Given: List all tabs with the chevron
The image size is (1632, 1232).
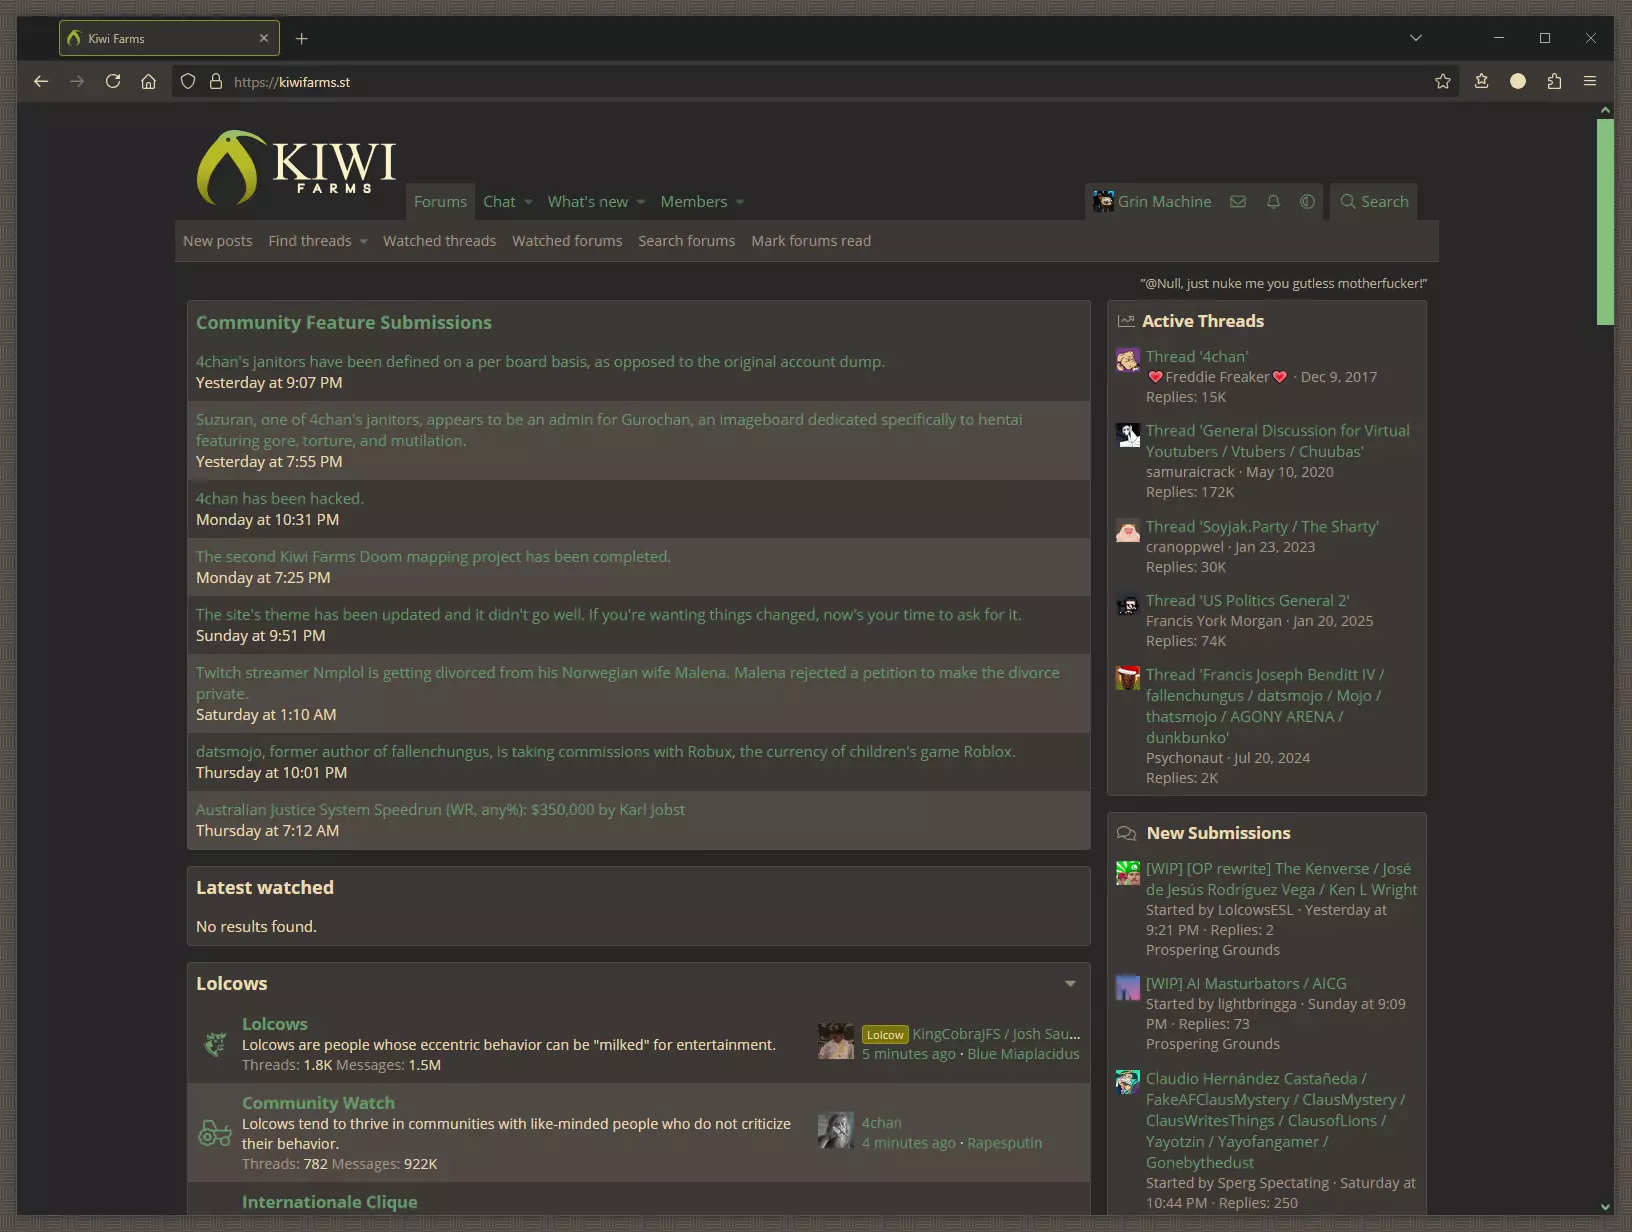Looking at the screenshot, I should tap(1416, 38).
